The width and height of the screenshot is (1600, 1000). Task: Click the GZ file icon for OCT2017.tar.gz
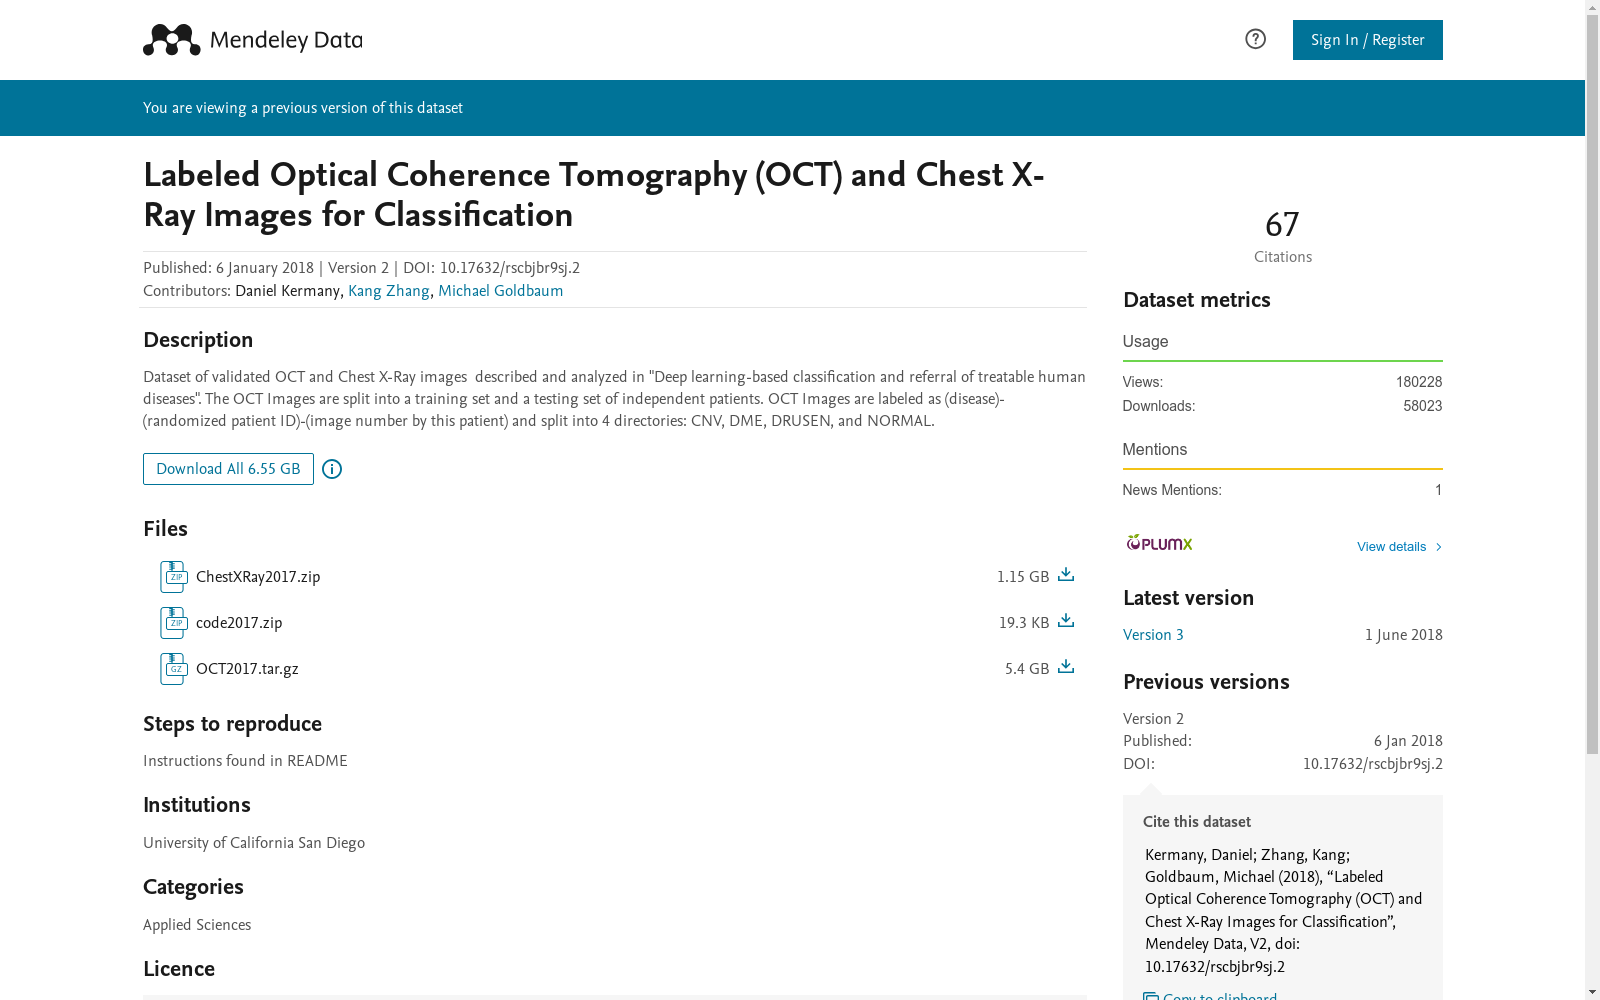pyautogui.click(x=173, y=669)
